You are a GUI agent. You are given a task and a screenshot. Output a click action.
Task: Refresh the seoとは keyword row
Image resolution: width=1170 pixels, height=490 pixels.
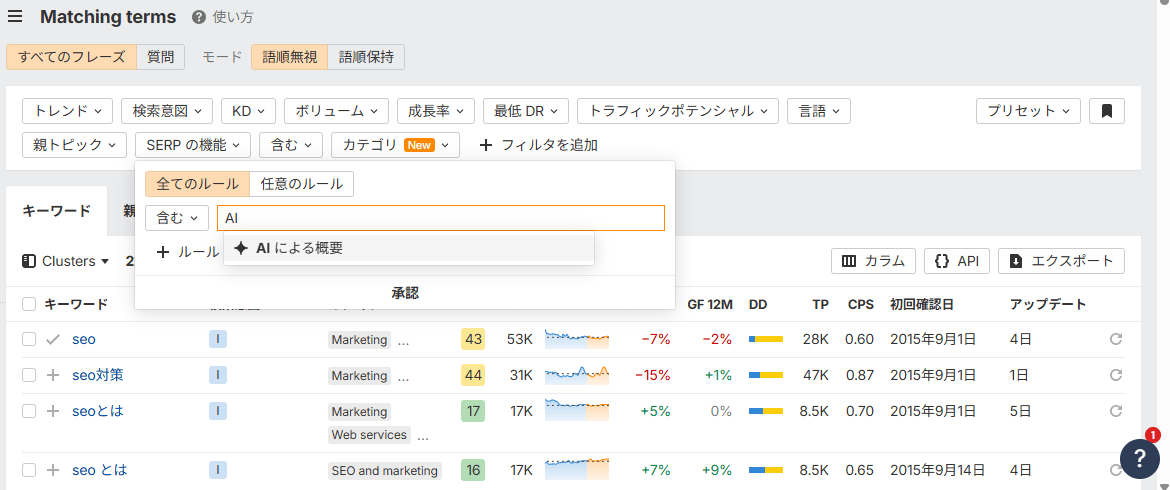[1116, 411]
